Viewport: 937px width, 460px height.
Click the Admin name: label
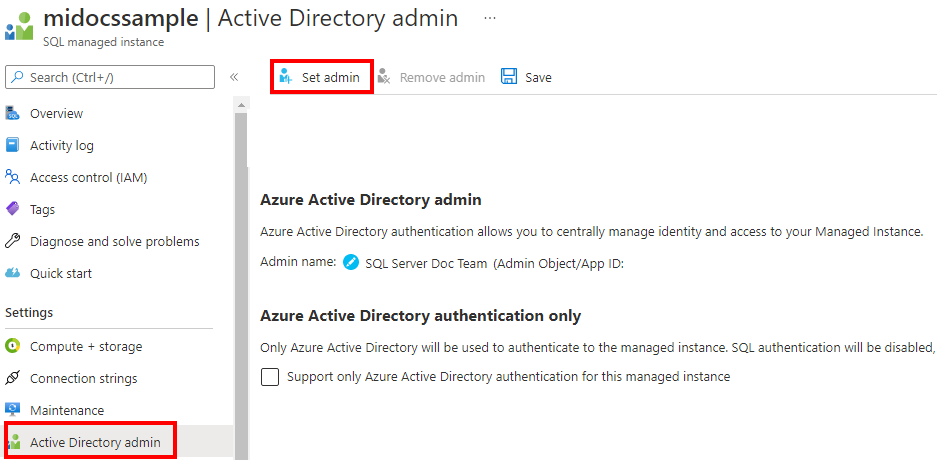tap(299, 262)
